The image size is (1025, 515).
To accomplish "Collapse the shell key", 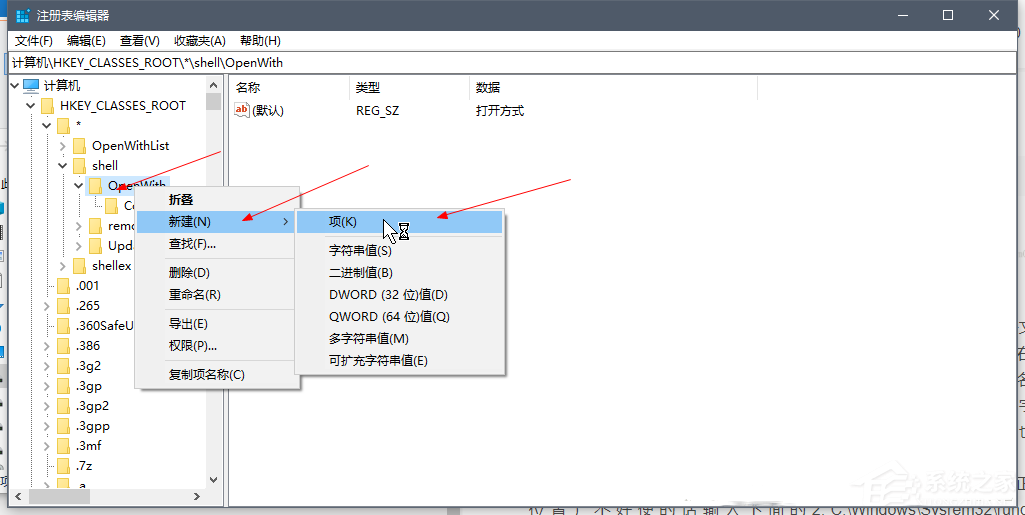I will [63, 165].
